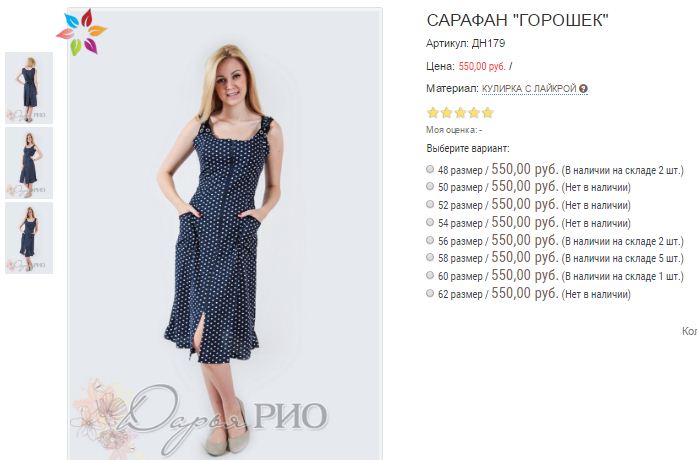Open the first dress thumbnail
Screen dimensions: 697x460
(29, 88)
